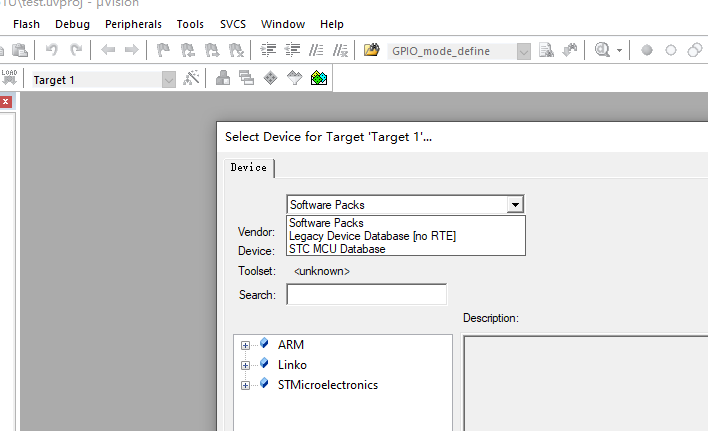The width and height of the screenshot is (708, 431).
Task: Open the Target 1 dropdown arrow
Action: click(x=168, y=80)
